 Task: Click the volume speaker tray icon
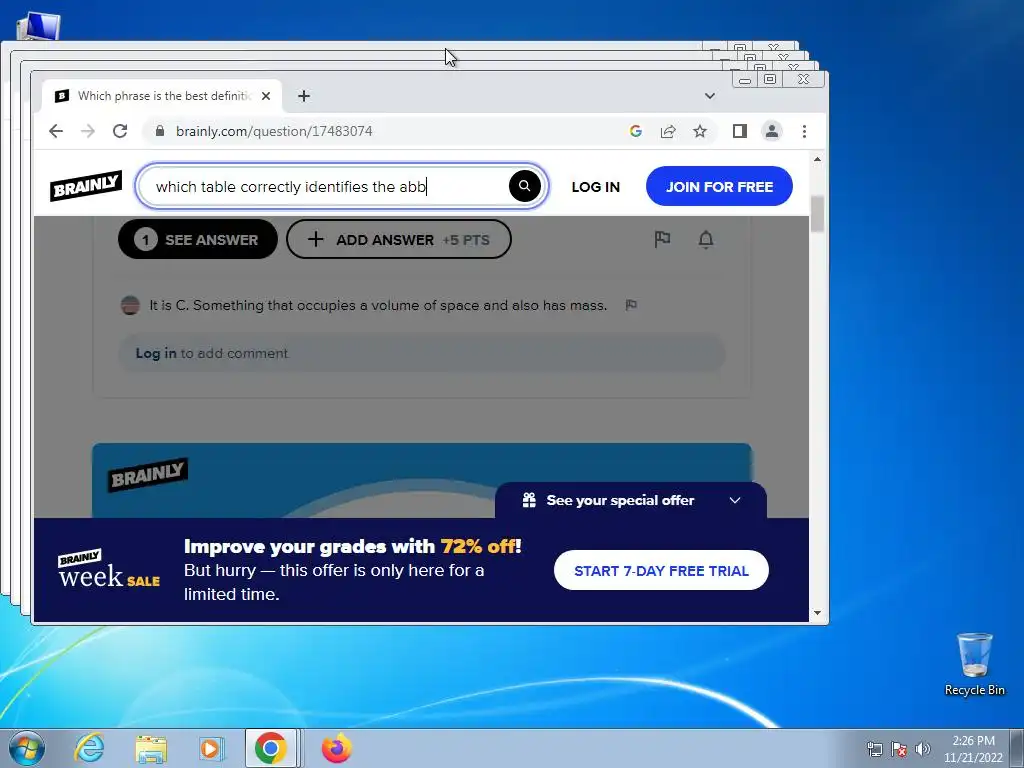click(x=922, y=749)
